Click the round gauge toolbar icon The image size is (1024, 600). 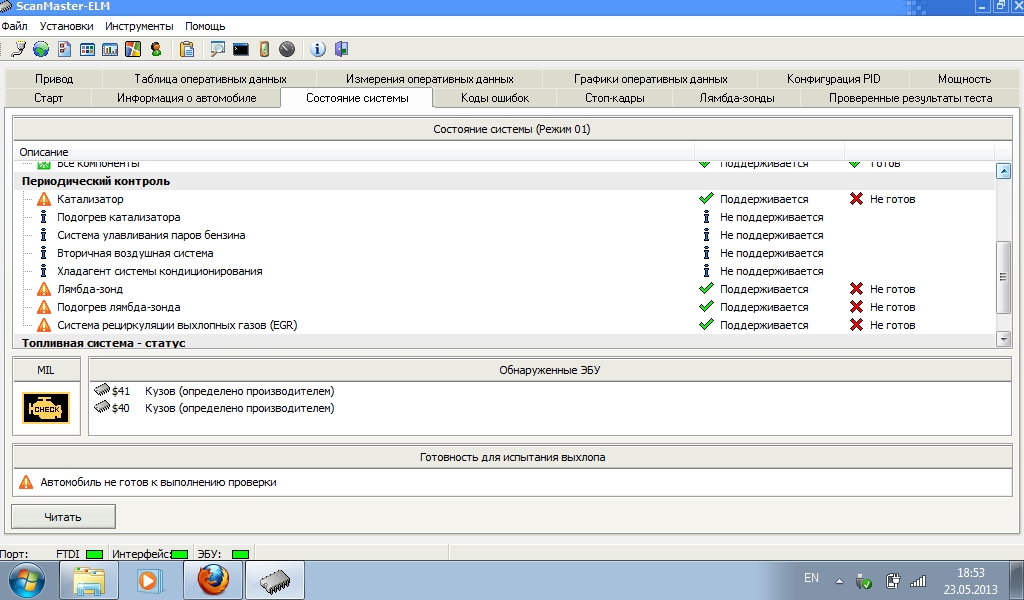point(287,49)
